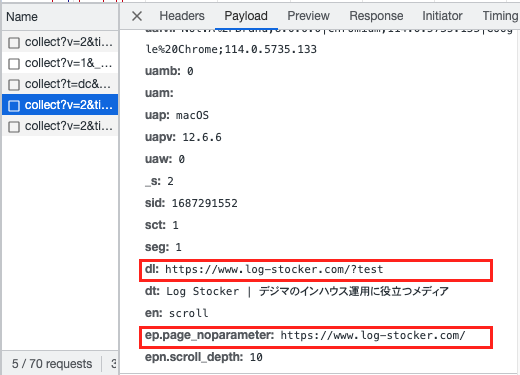
Task: Click the 'uaw: 0' payload row
Action: tap(165, 159)
